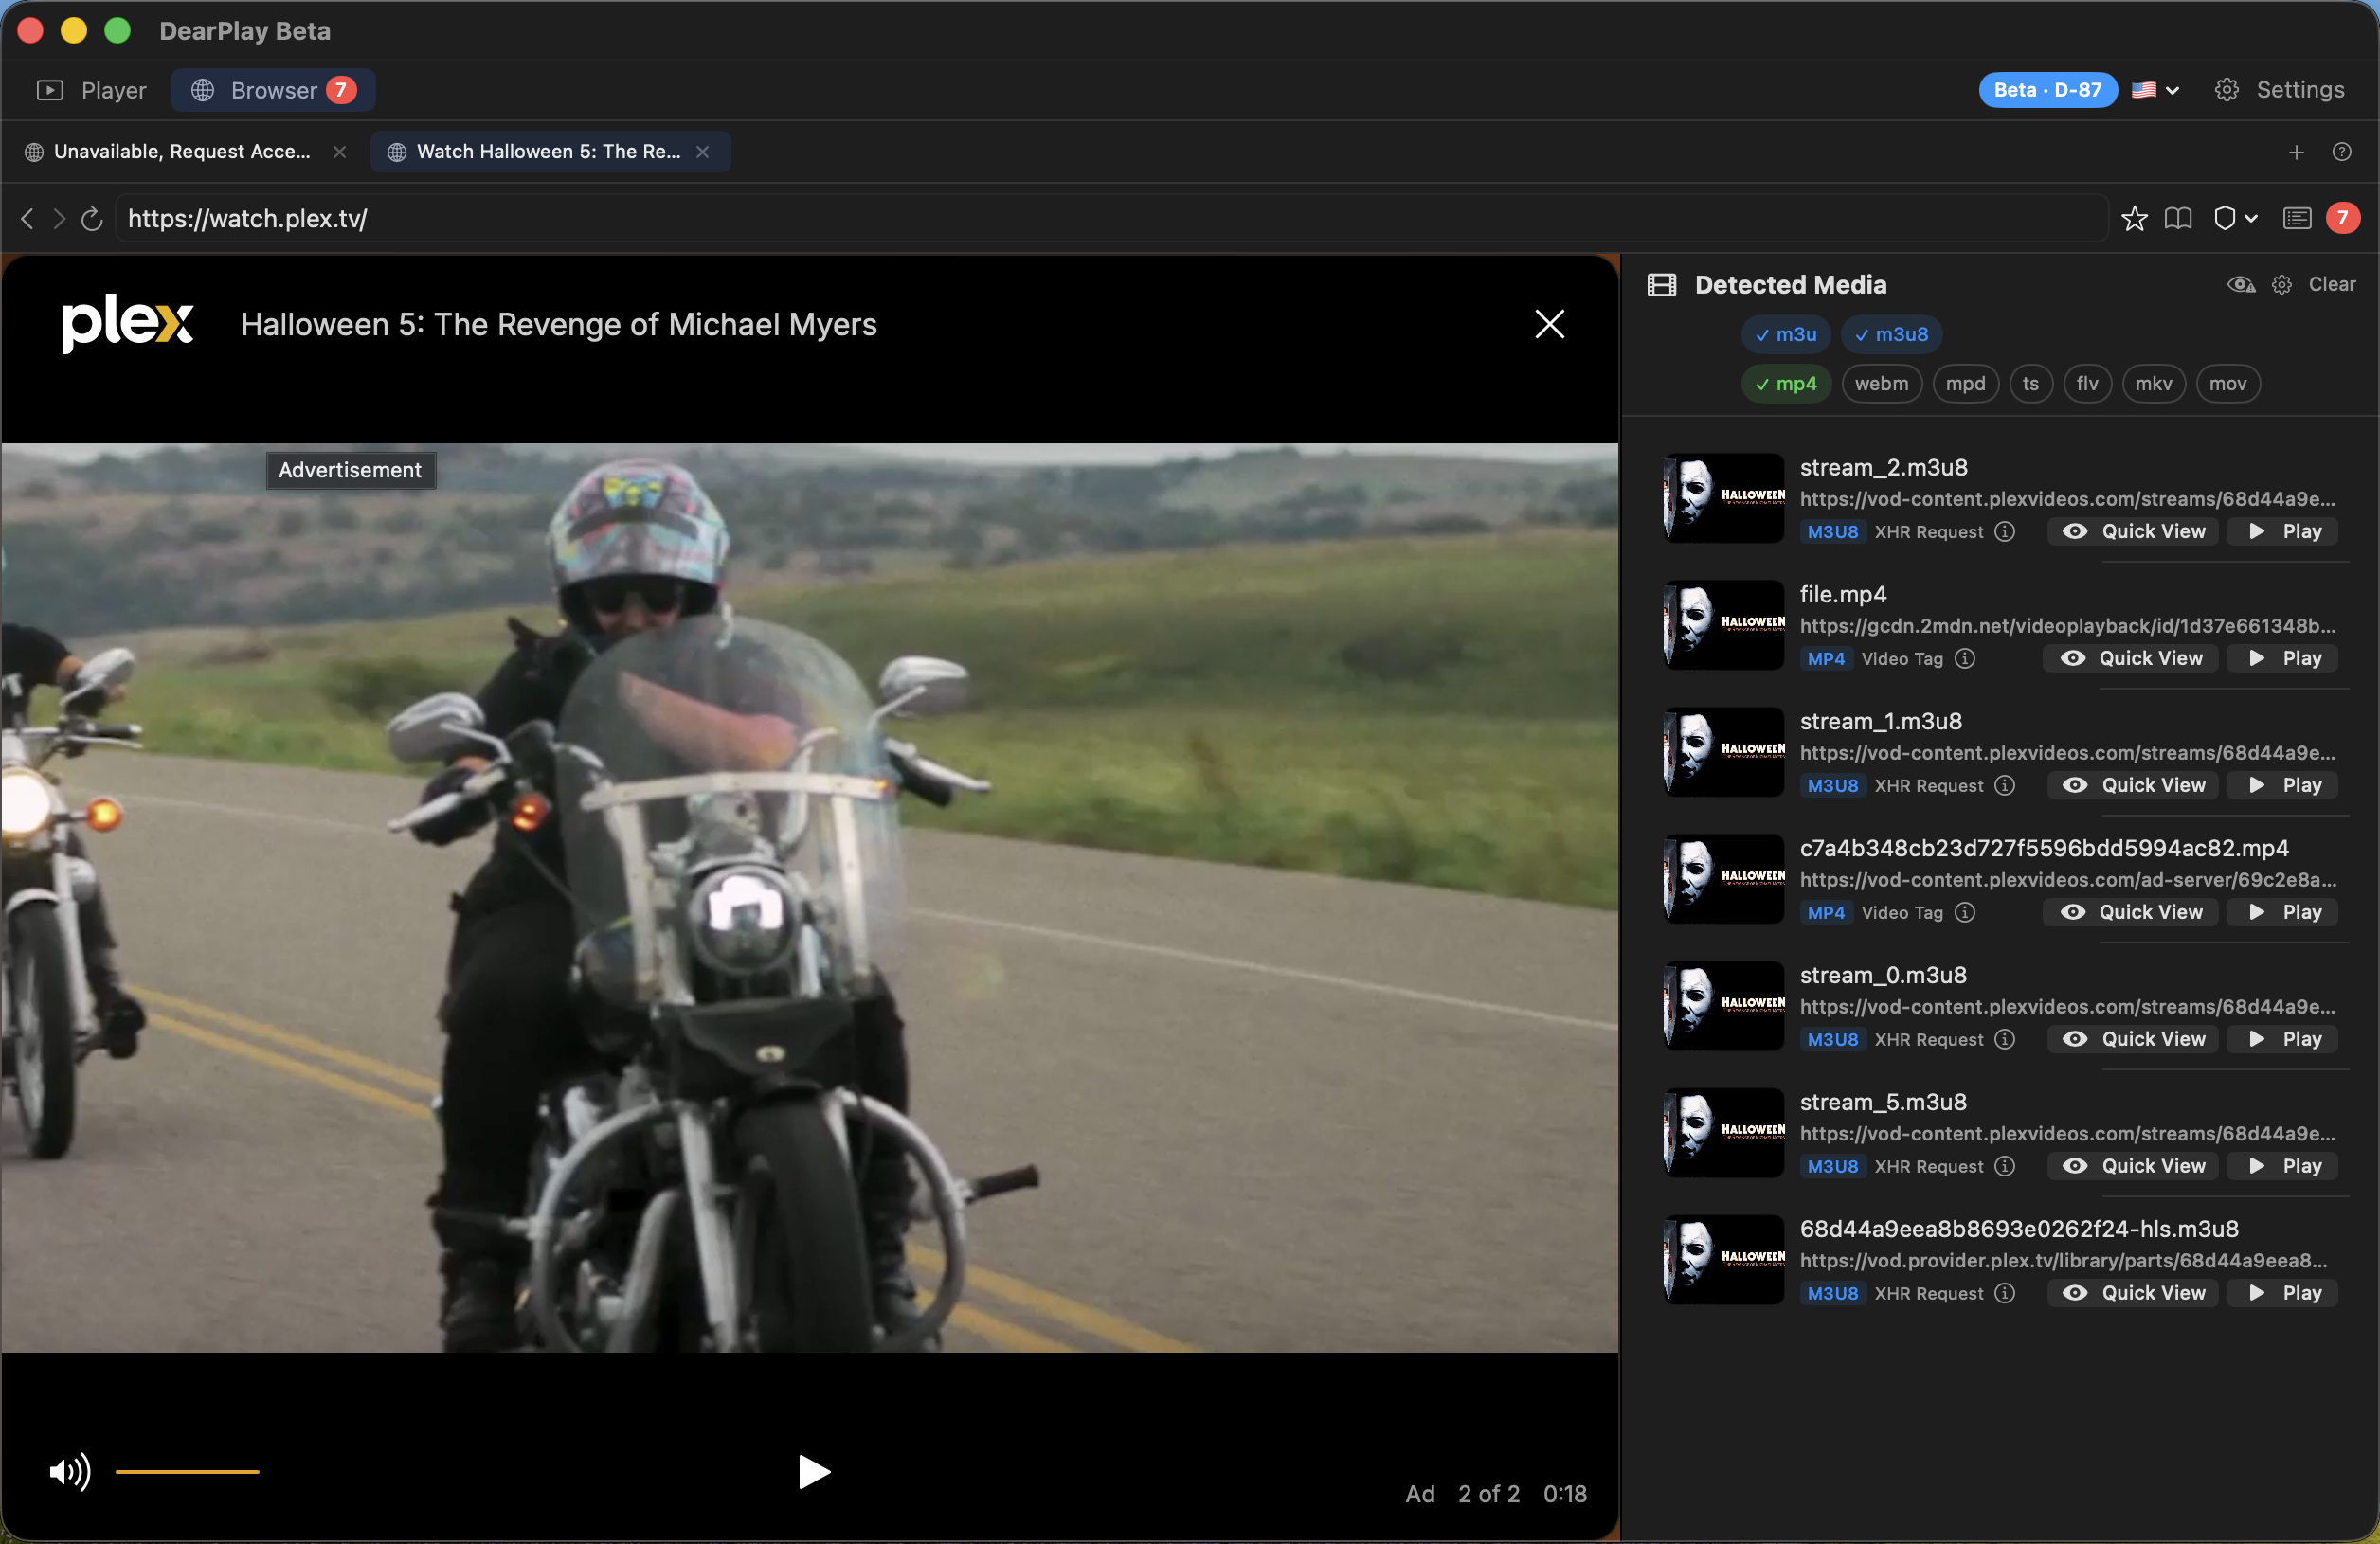The height and width of the screenshot is (1544, 2380).
Task: Enable the webm format filter
Action: pos(1882,384)
